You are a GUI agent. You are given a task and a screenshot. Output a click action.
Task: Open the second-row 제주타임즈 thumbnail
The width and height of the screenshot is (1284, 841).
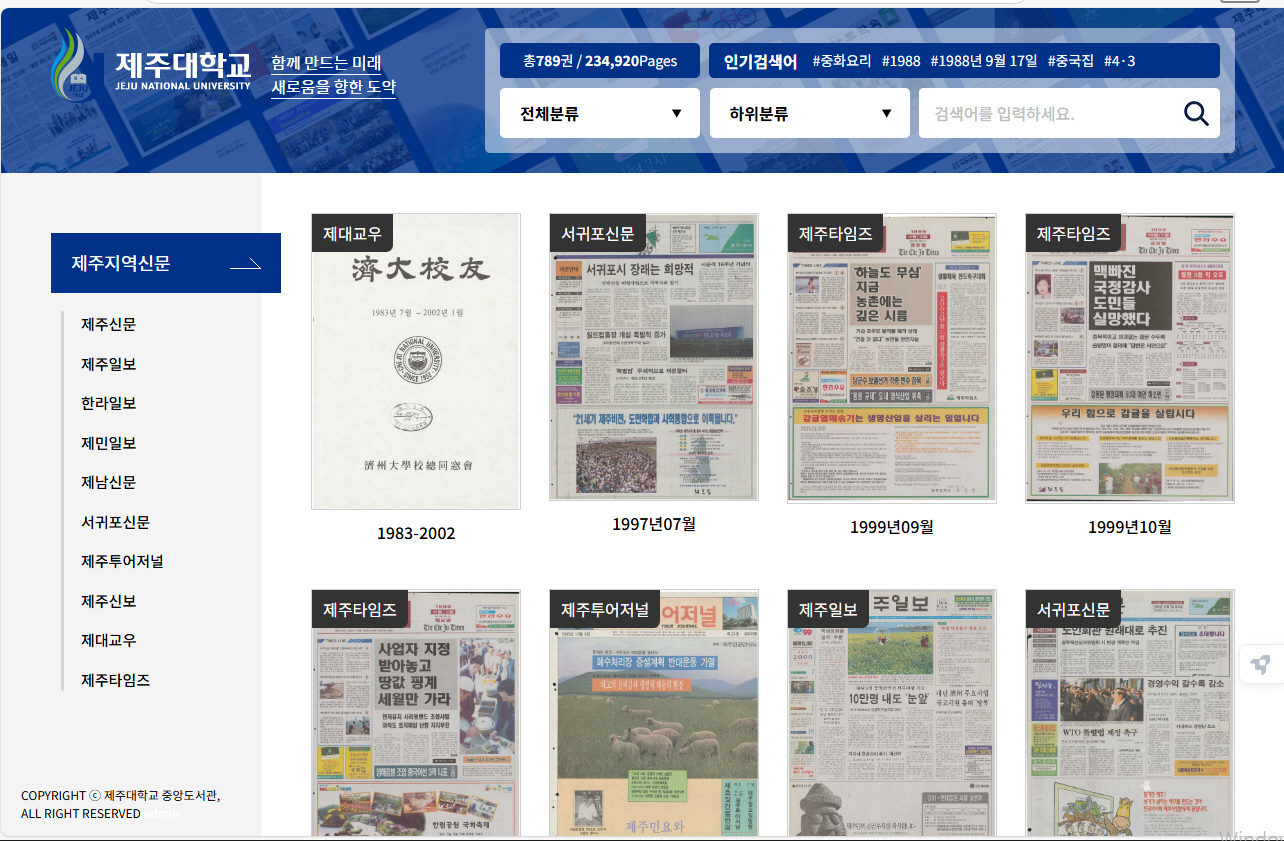(x=416, y=712)
